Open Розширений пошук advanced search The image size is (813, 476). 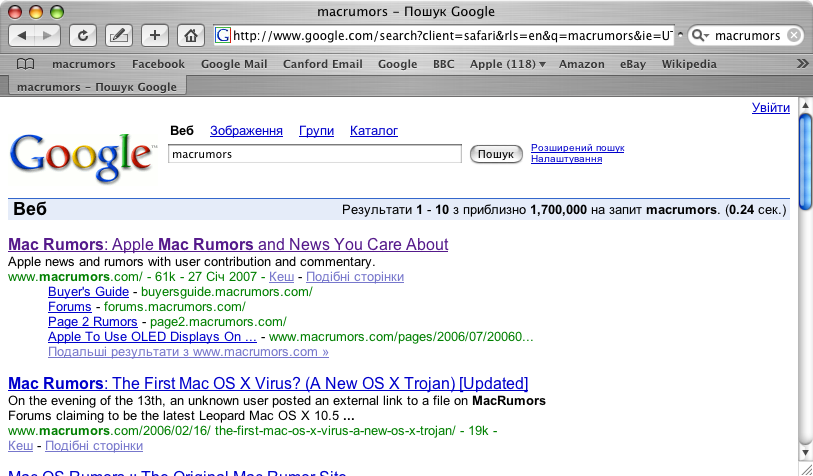click(x=578, y=148)
